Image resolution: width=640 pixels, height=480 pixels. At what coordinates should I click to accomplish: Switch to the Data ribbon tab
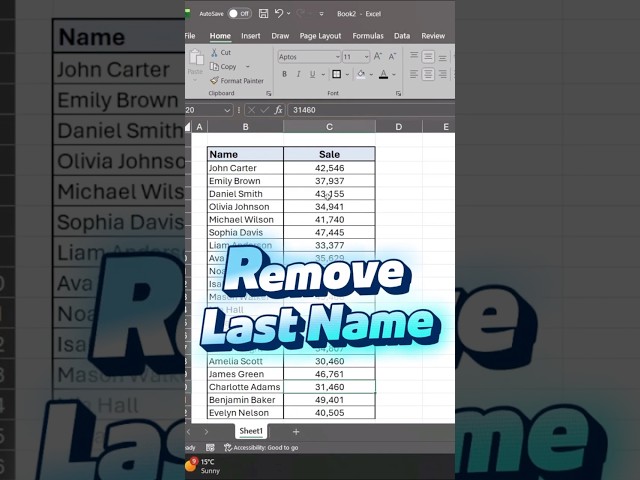click(x=402, y=36)
